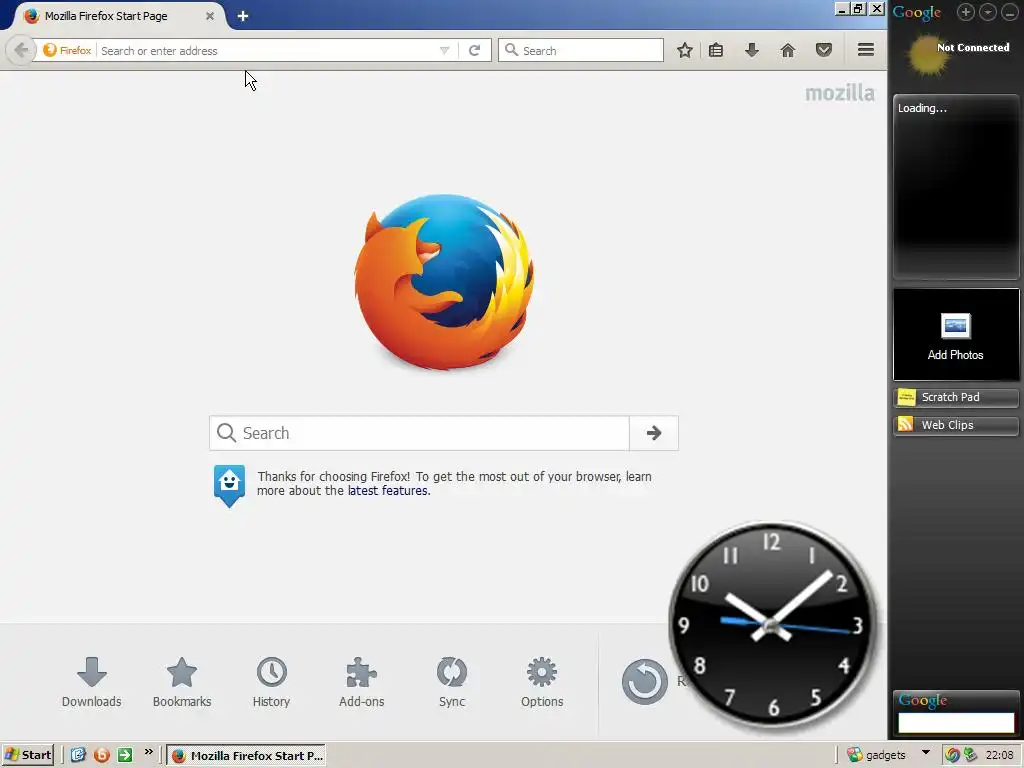Show bookmarks list icon

(716, 50)
